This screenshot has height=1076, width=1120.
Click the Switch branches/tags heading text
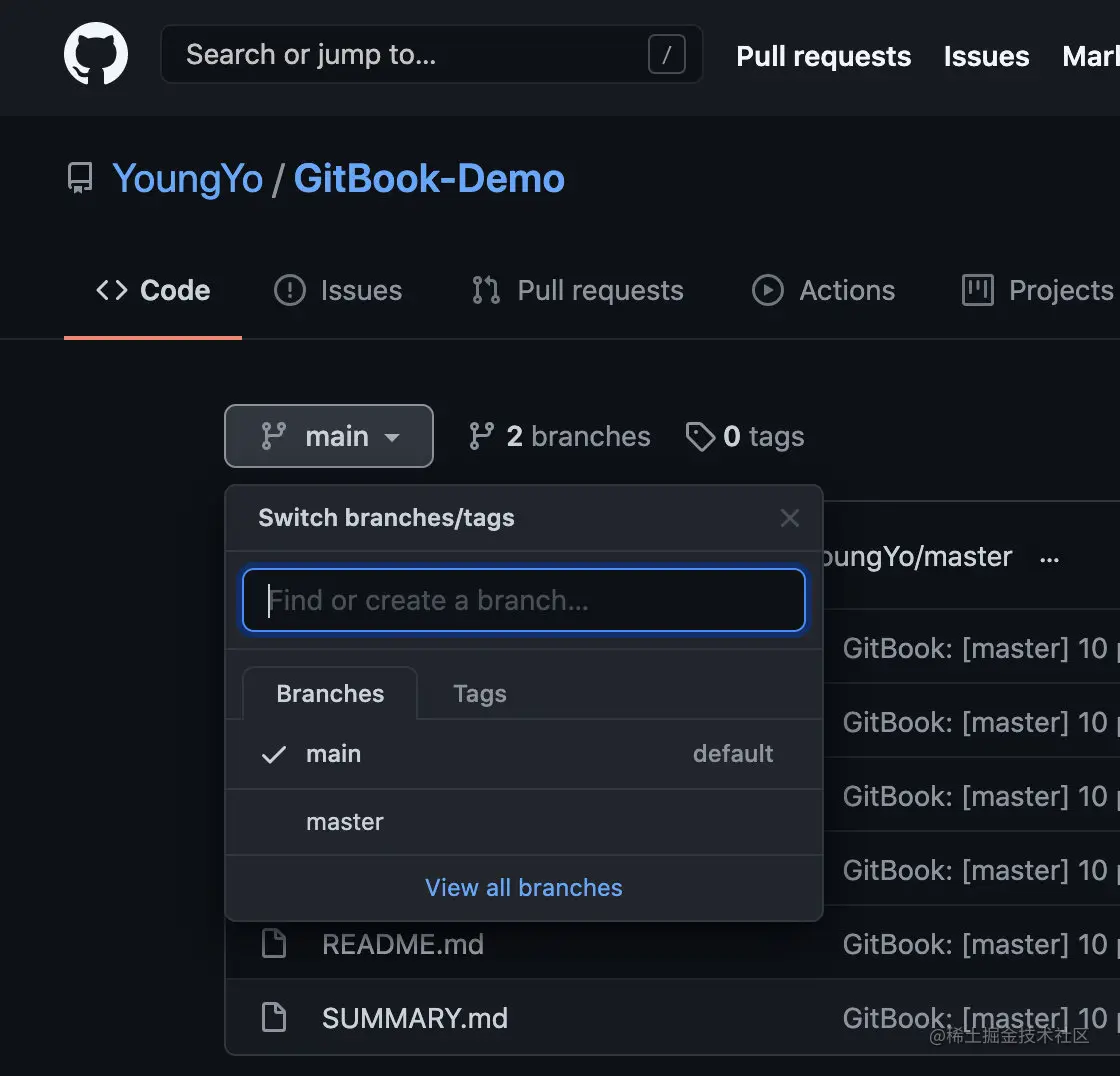tap(386, 517)
